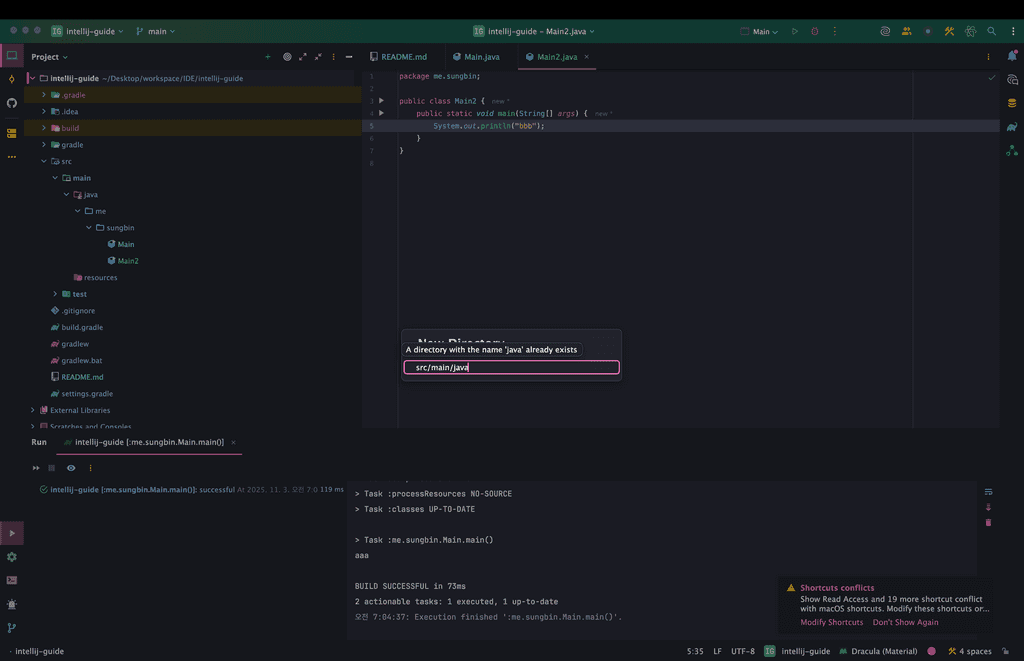Click the Select Opened File target icon
The width and height of the screenshot is (1024, 661).
(x=287, y=57)
